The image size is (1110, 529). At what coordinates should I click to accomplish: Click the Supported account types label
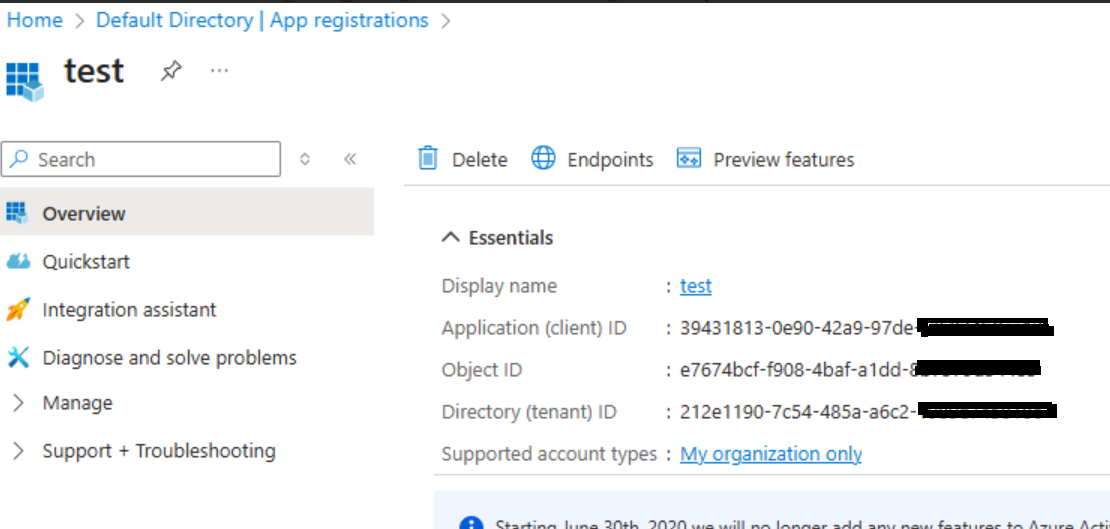[x=549, y=453]
